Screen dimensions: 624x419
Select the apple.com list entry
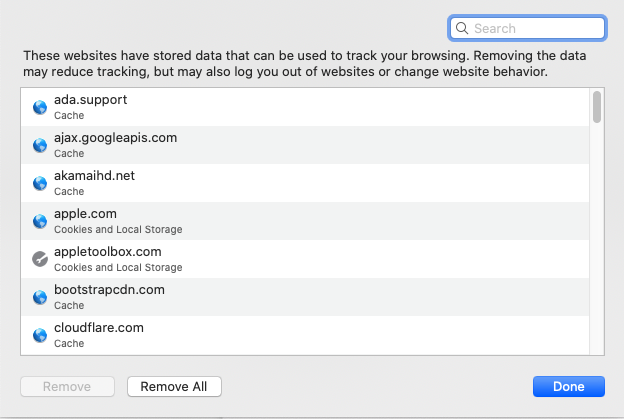tap(300, 221)
